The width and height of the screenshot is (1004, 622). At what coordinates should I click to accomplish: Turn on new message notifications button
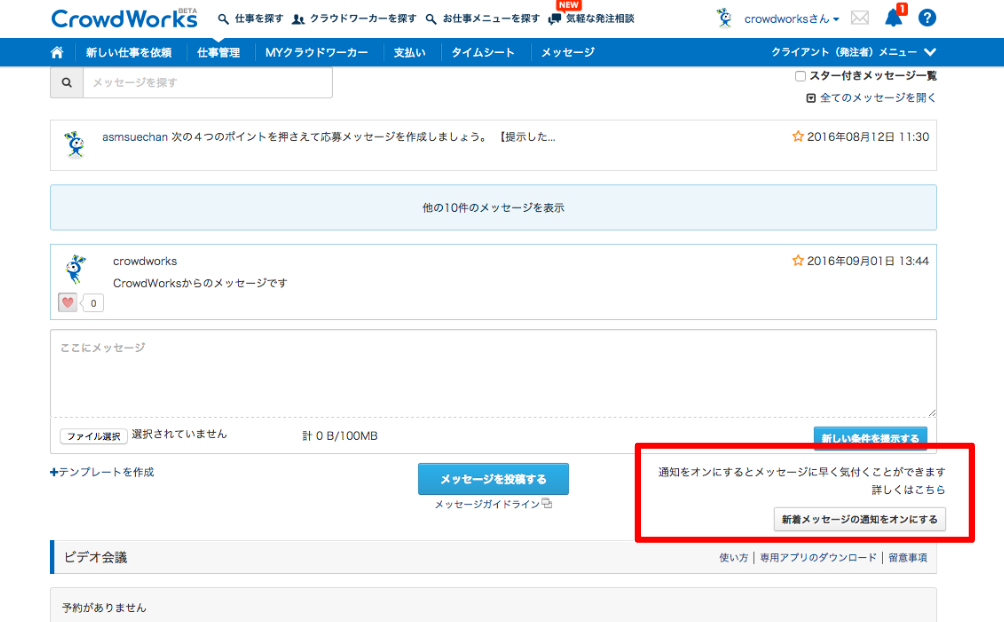click(860, 519)
